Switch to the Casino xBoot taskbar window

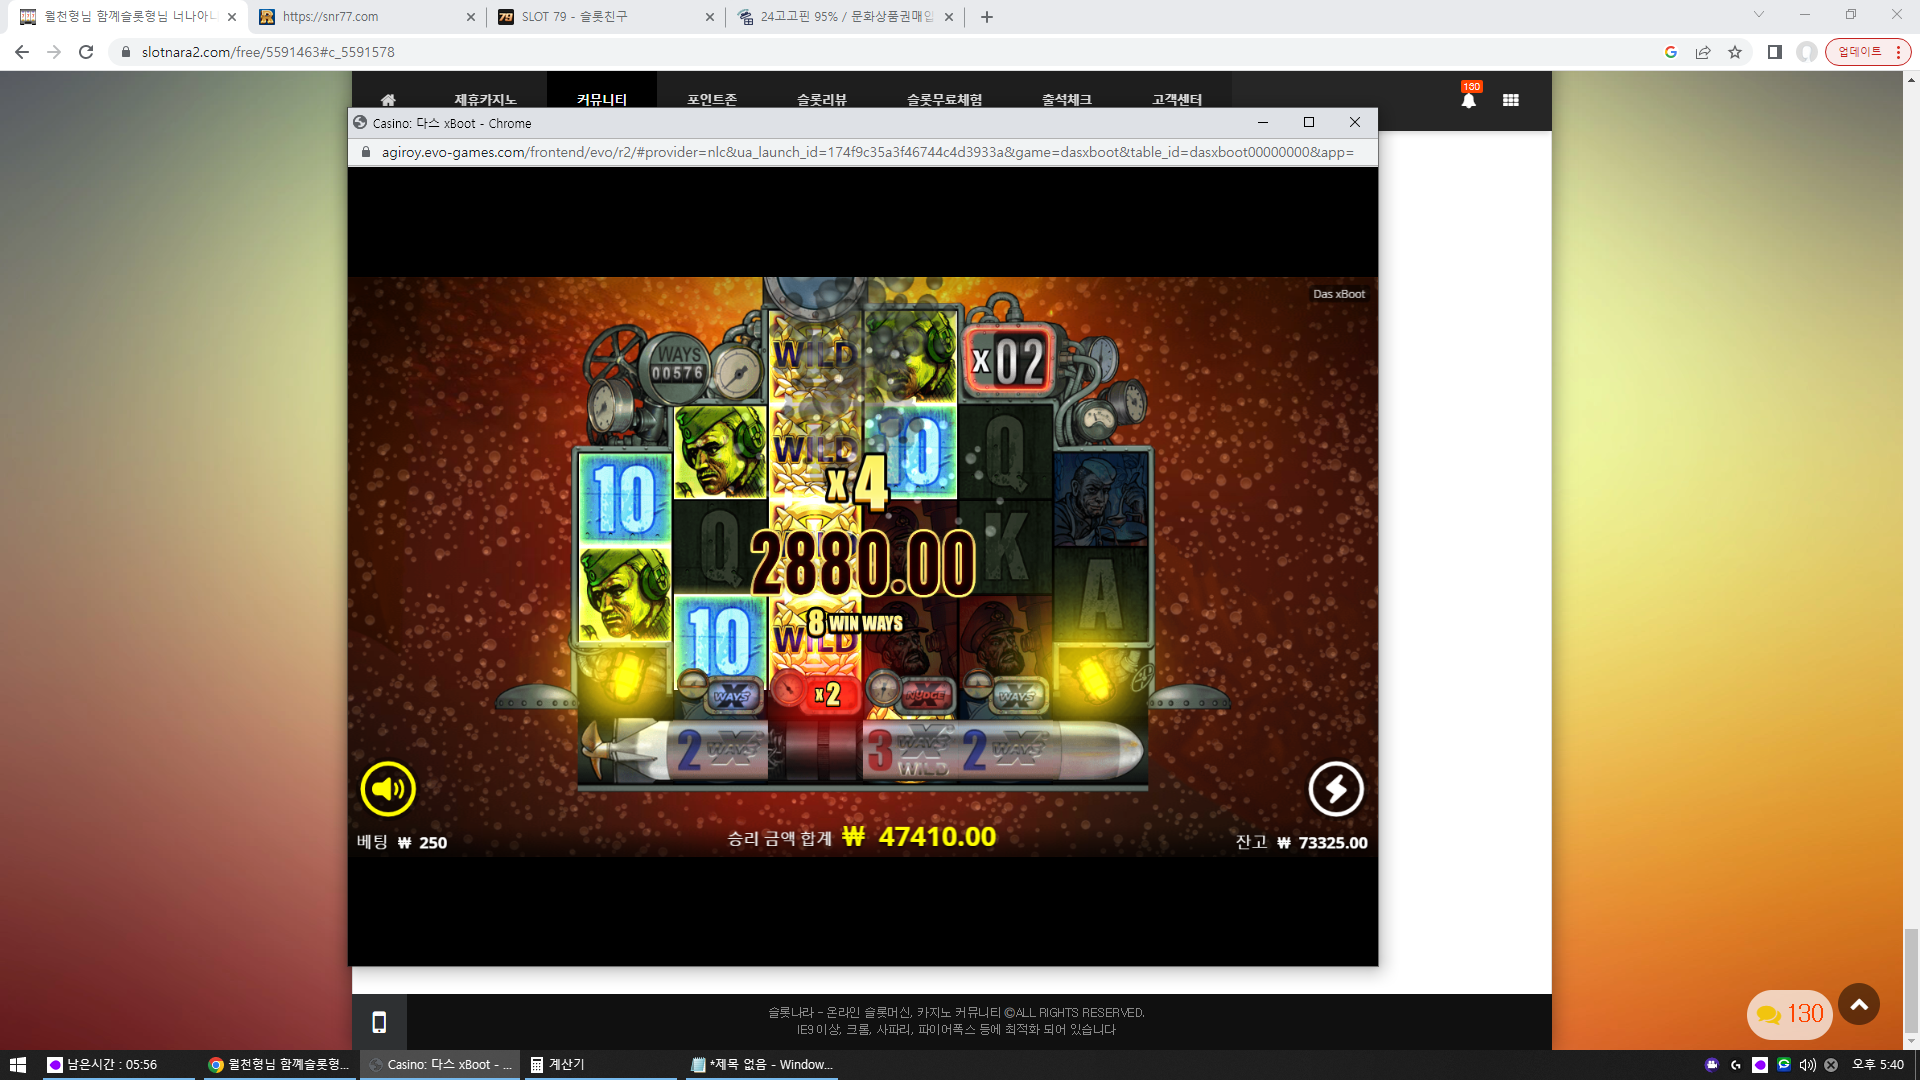click(x=440, y=1065)
